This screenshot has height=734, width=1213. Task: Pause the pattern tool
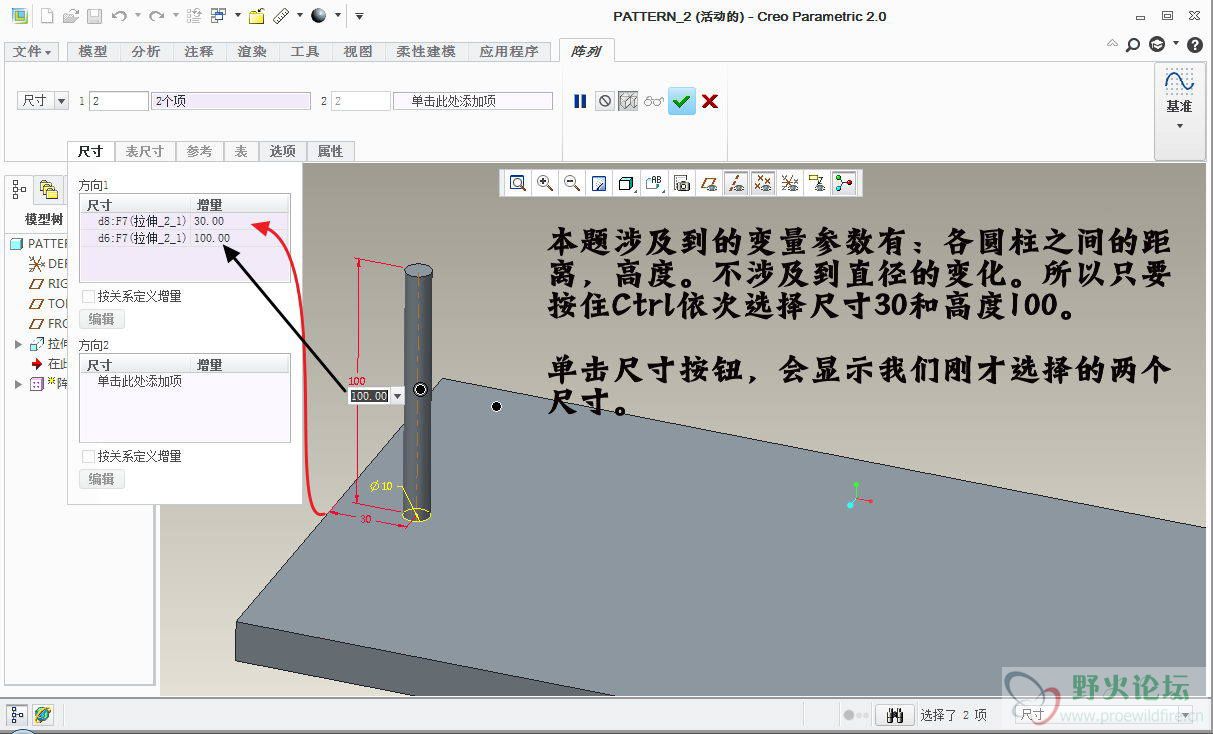coord(580,101)
